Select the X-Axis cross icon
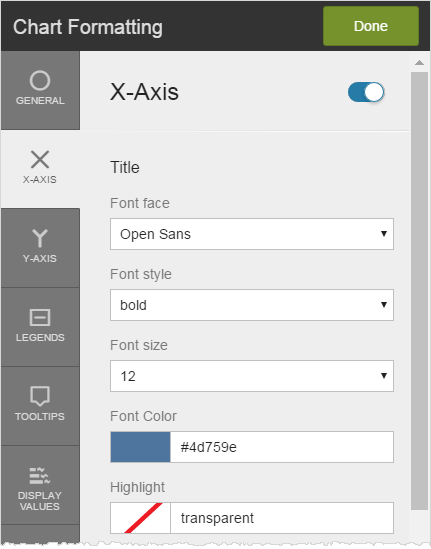Viewport: 431px width, 549px height. coord(40,160)
